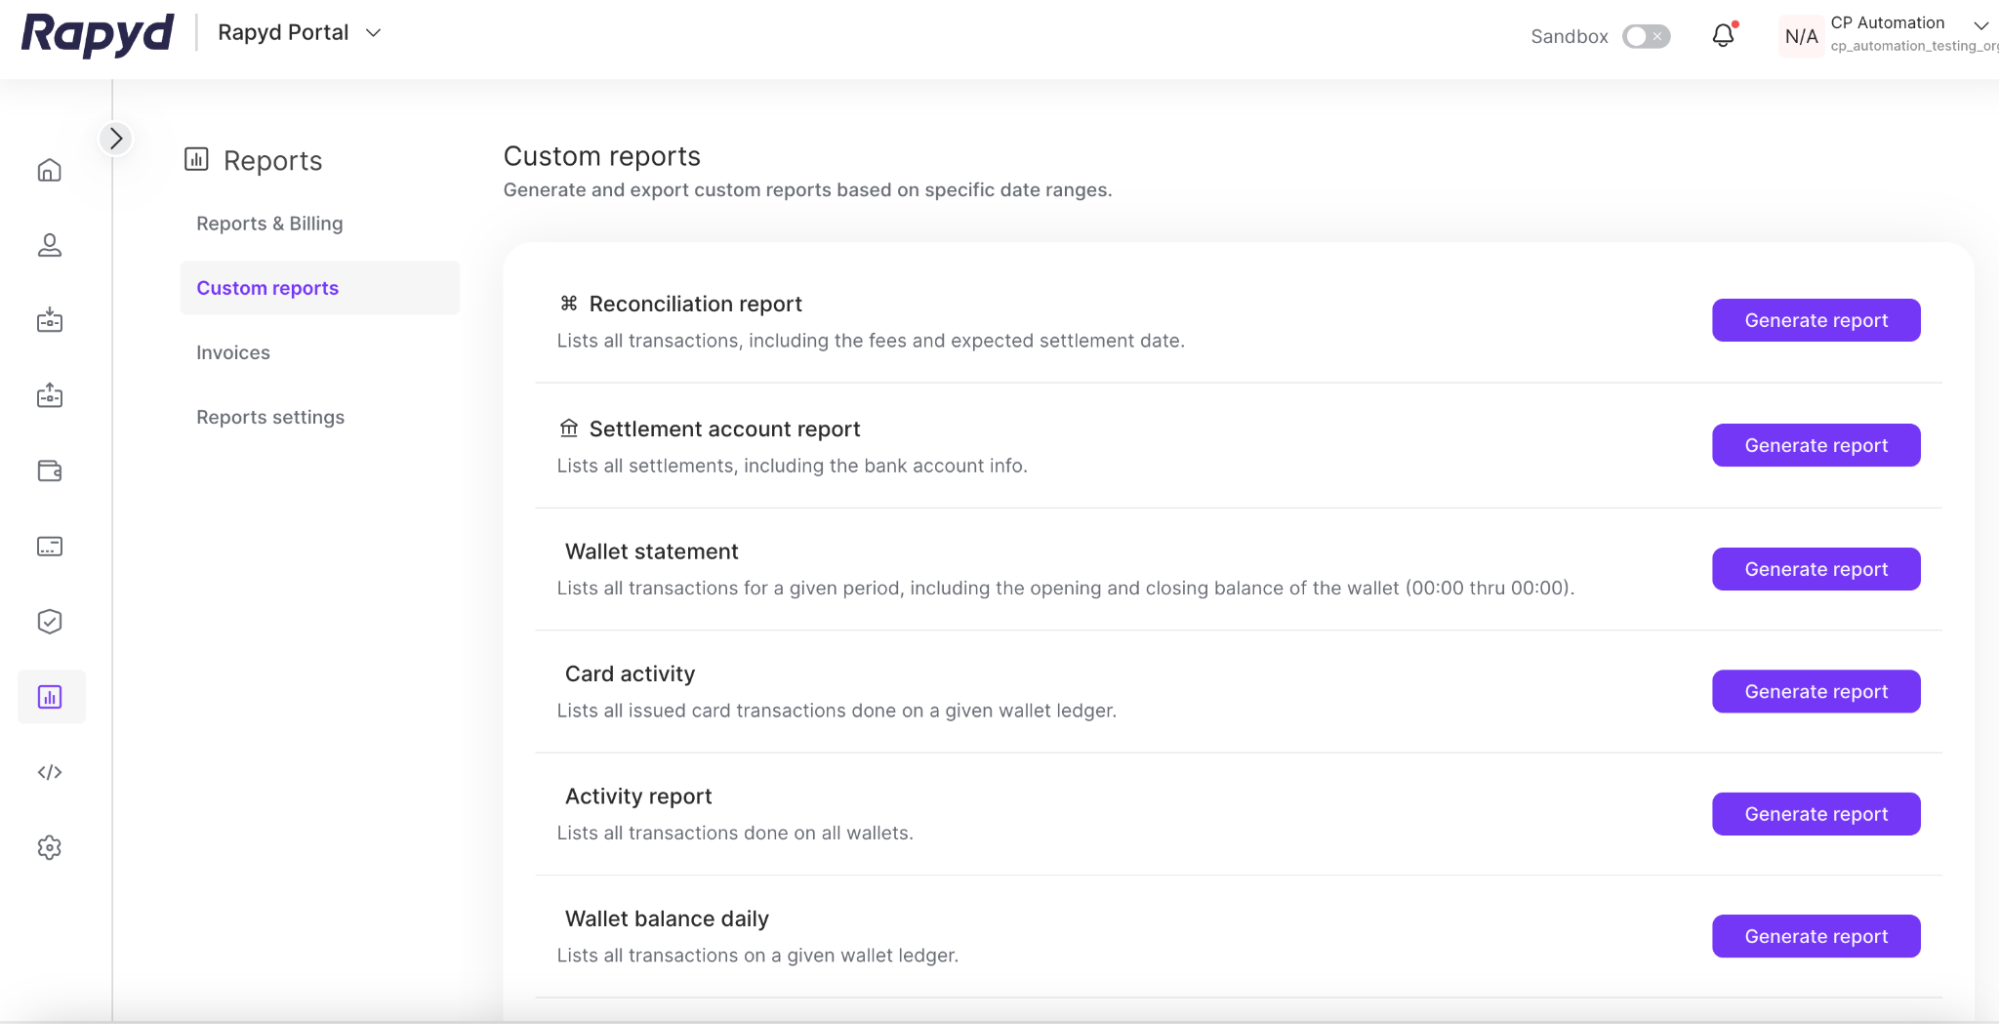
Task: Open the Payouts disburse icon
Action: (x=49, y=395)
